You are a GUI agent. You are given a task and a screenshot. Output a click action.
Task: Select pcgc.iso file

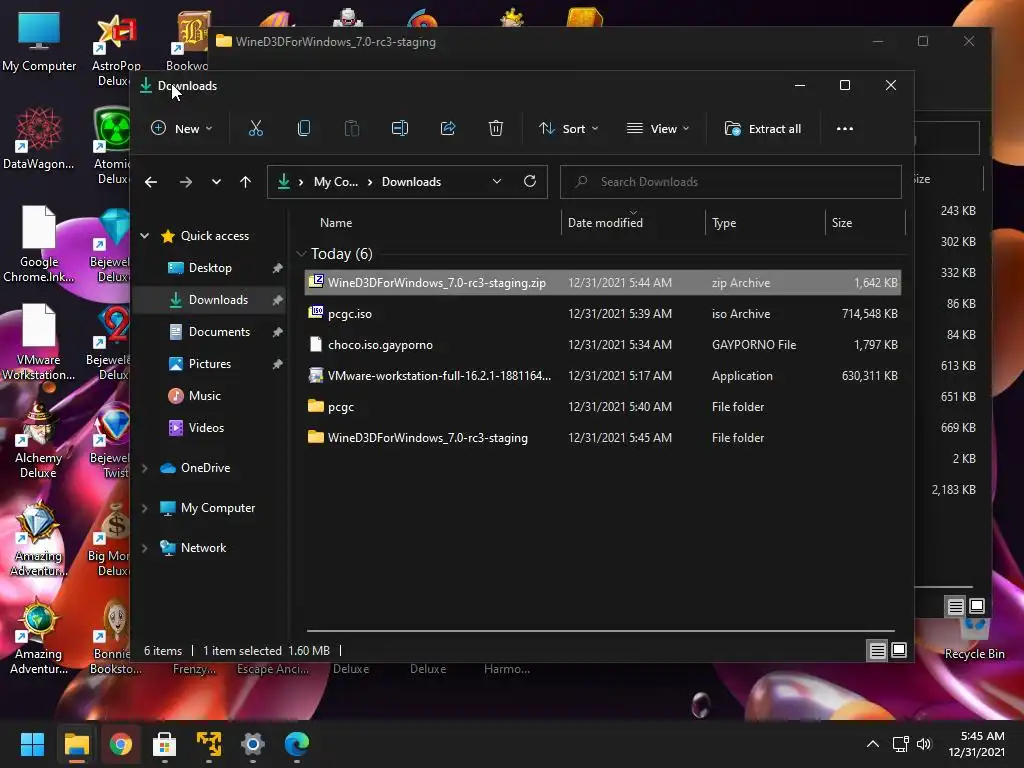point(603,314)
